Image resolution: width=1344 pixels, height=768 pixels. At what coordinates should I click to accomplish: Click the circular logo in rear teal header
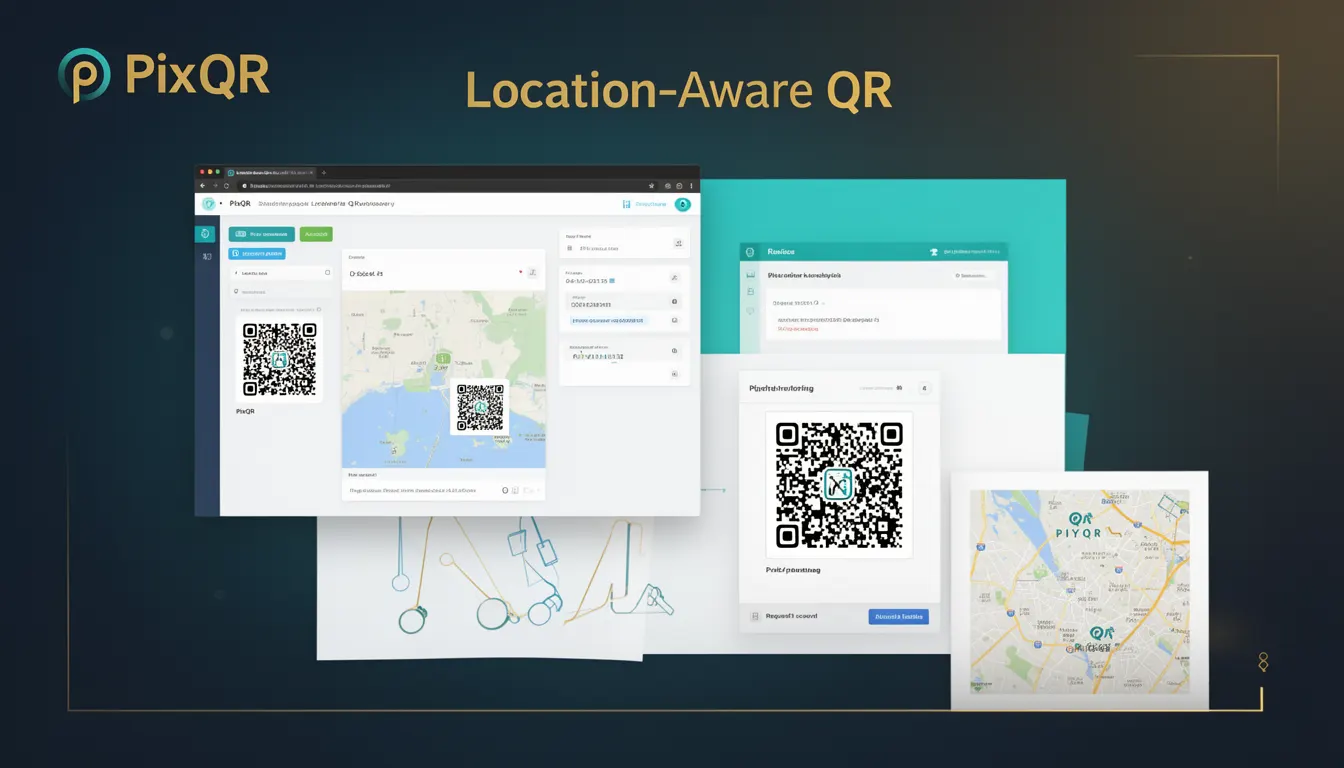pos(749,253)
